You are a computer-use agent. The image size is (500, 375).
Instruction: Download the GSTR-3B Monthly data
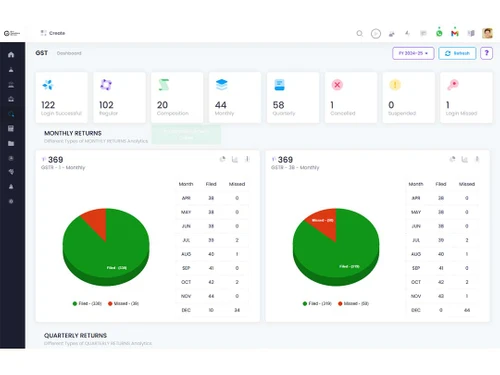(477, 159)
